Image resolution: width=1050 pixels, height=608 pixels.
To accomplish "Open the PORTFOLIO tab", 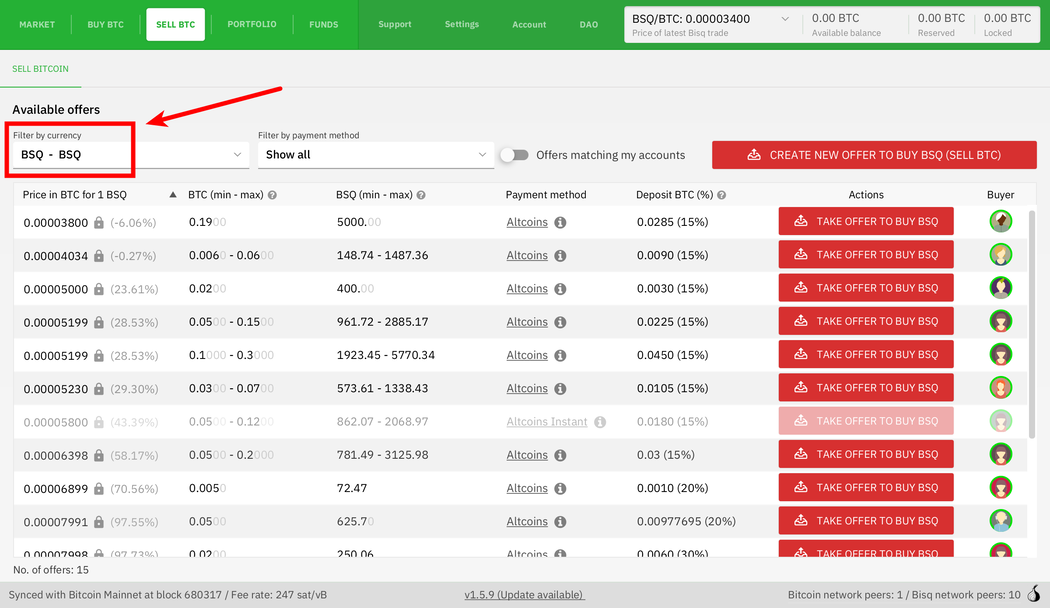I will 251,24.
